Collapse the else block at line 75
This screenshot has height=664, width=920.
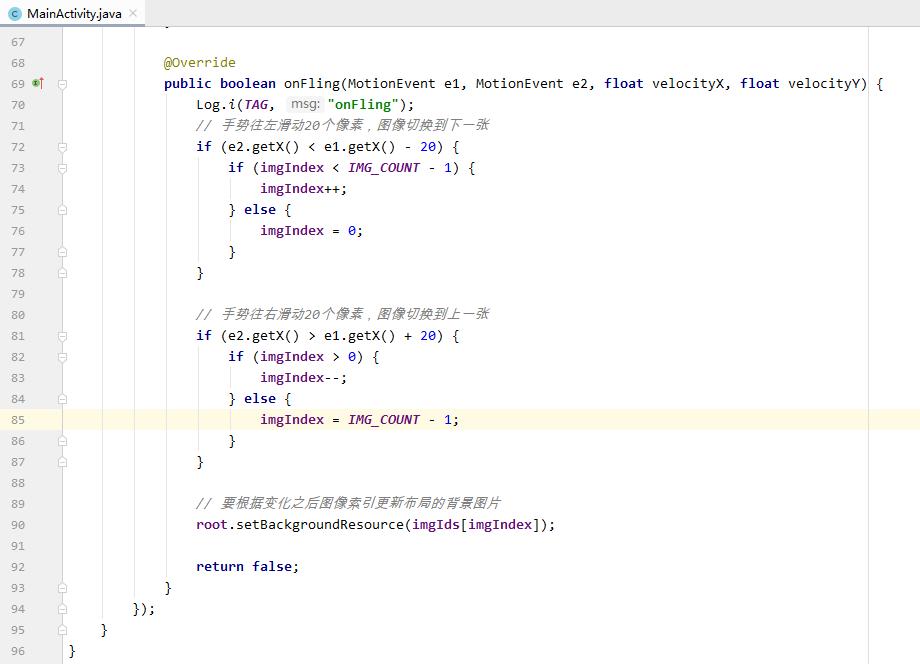point(62,210)
